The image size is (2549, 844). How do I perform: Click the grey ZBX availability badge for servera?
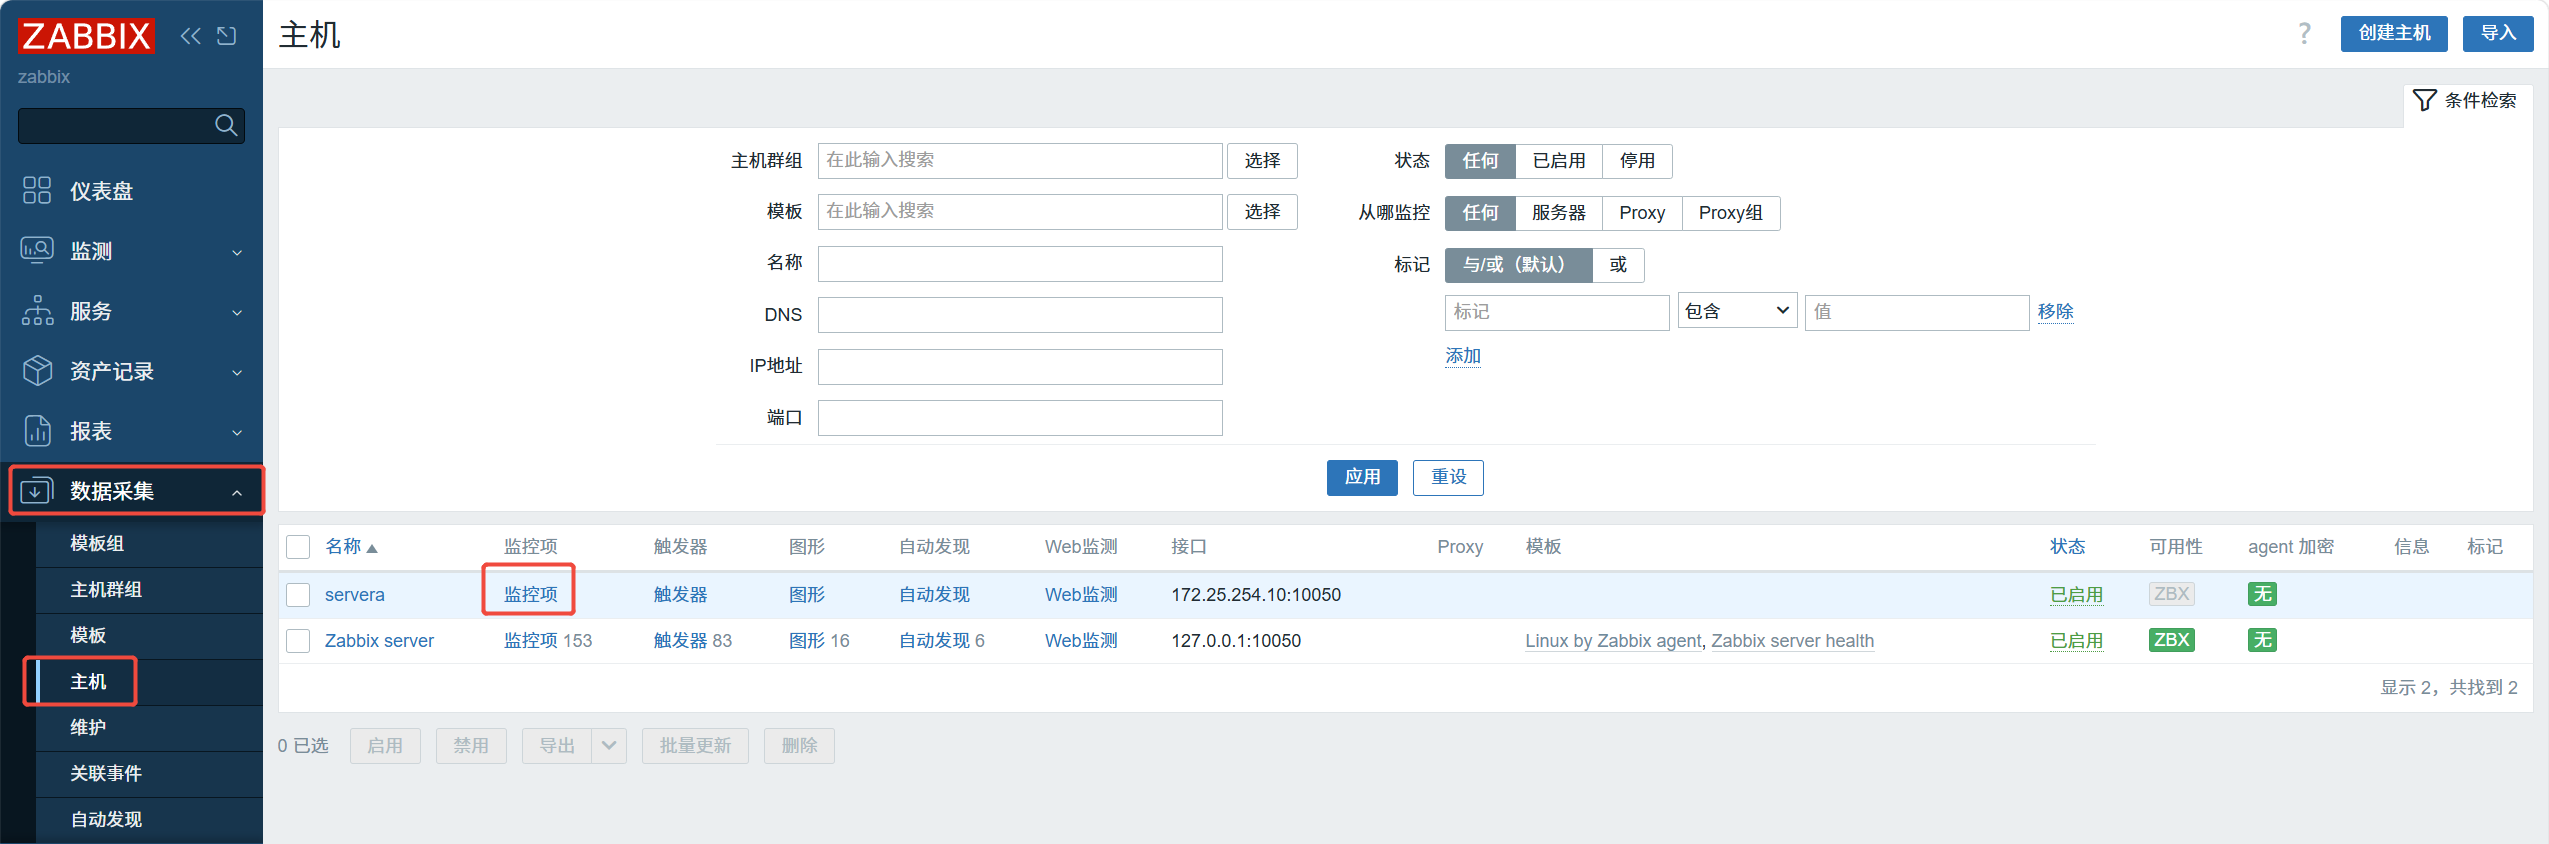tap(2171, 594)
